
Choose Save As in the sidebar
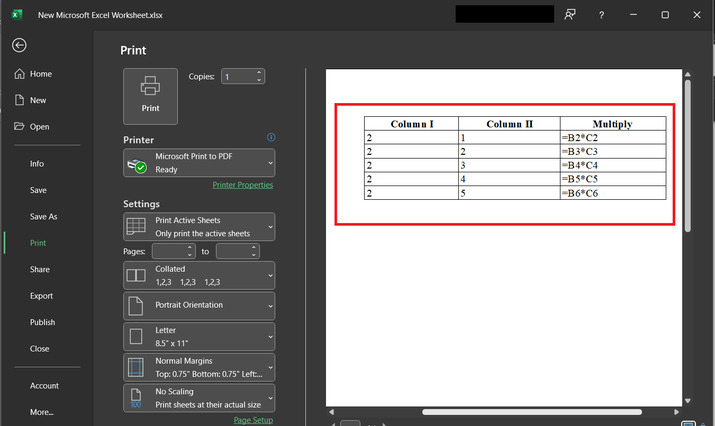pyautogui.click(x=44, y=217)
